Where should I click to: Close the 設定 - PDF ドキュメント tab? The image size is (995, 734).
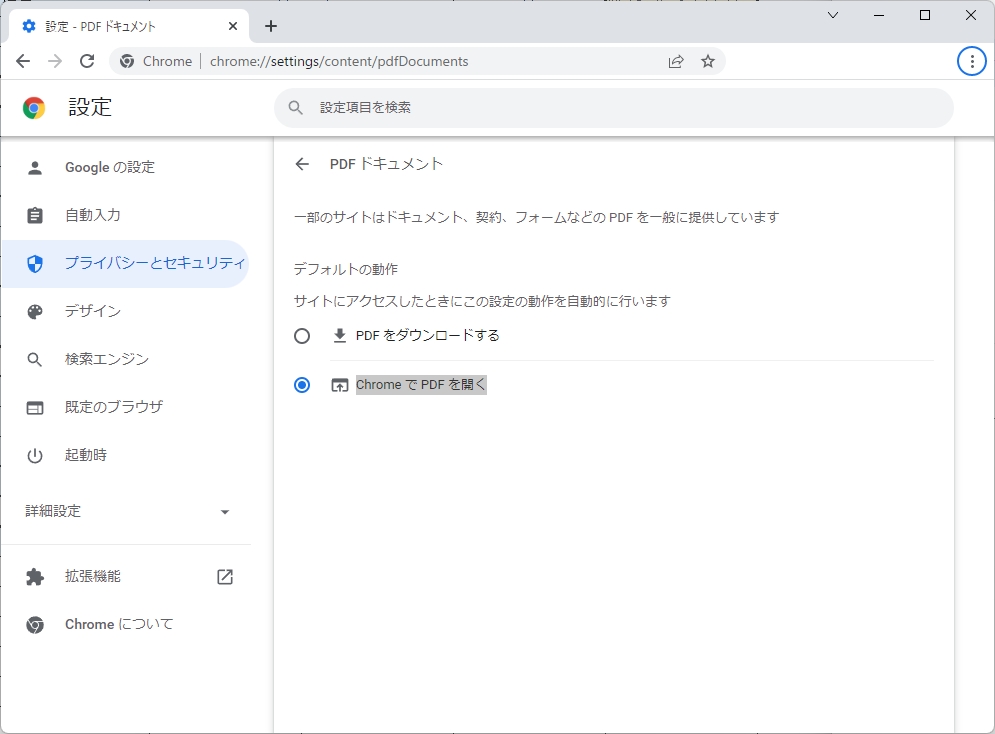point(233,26)
